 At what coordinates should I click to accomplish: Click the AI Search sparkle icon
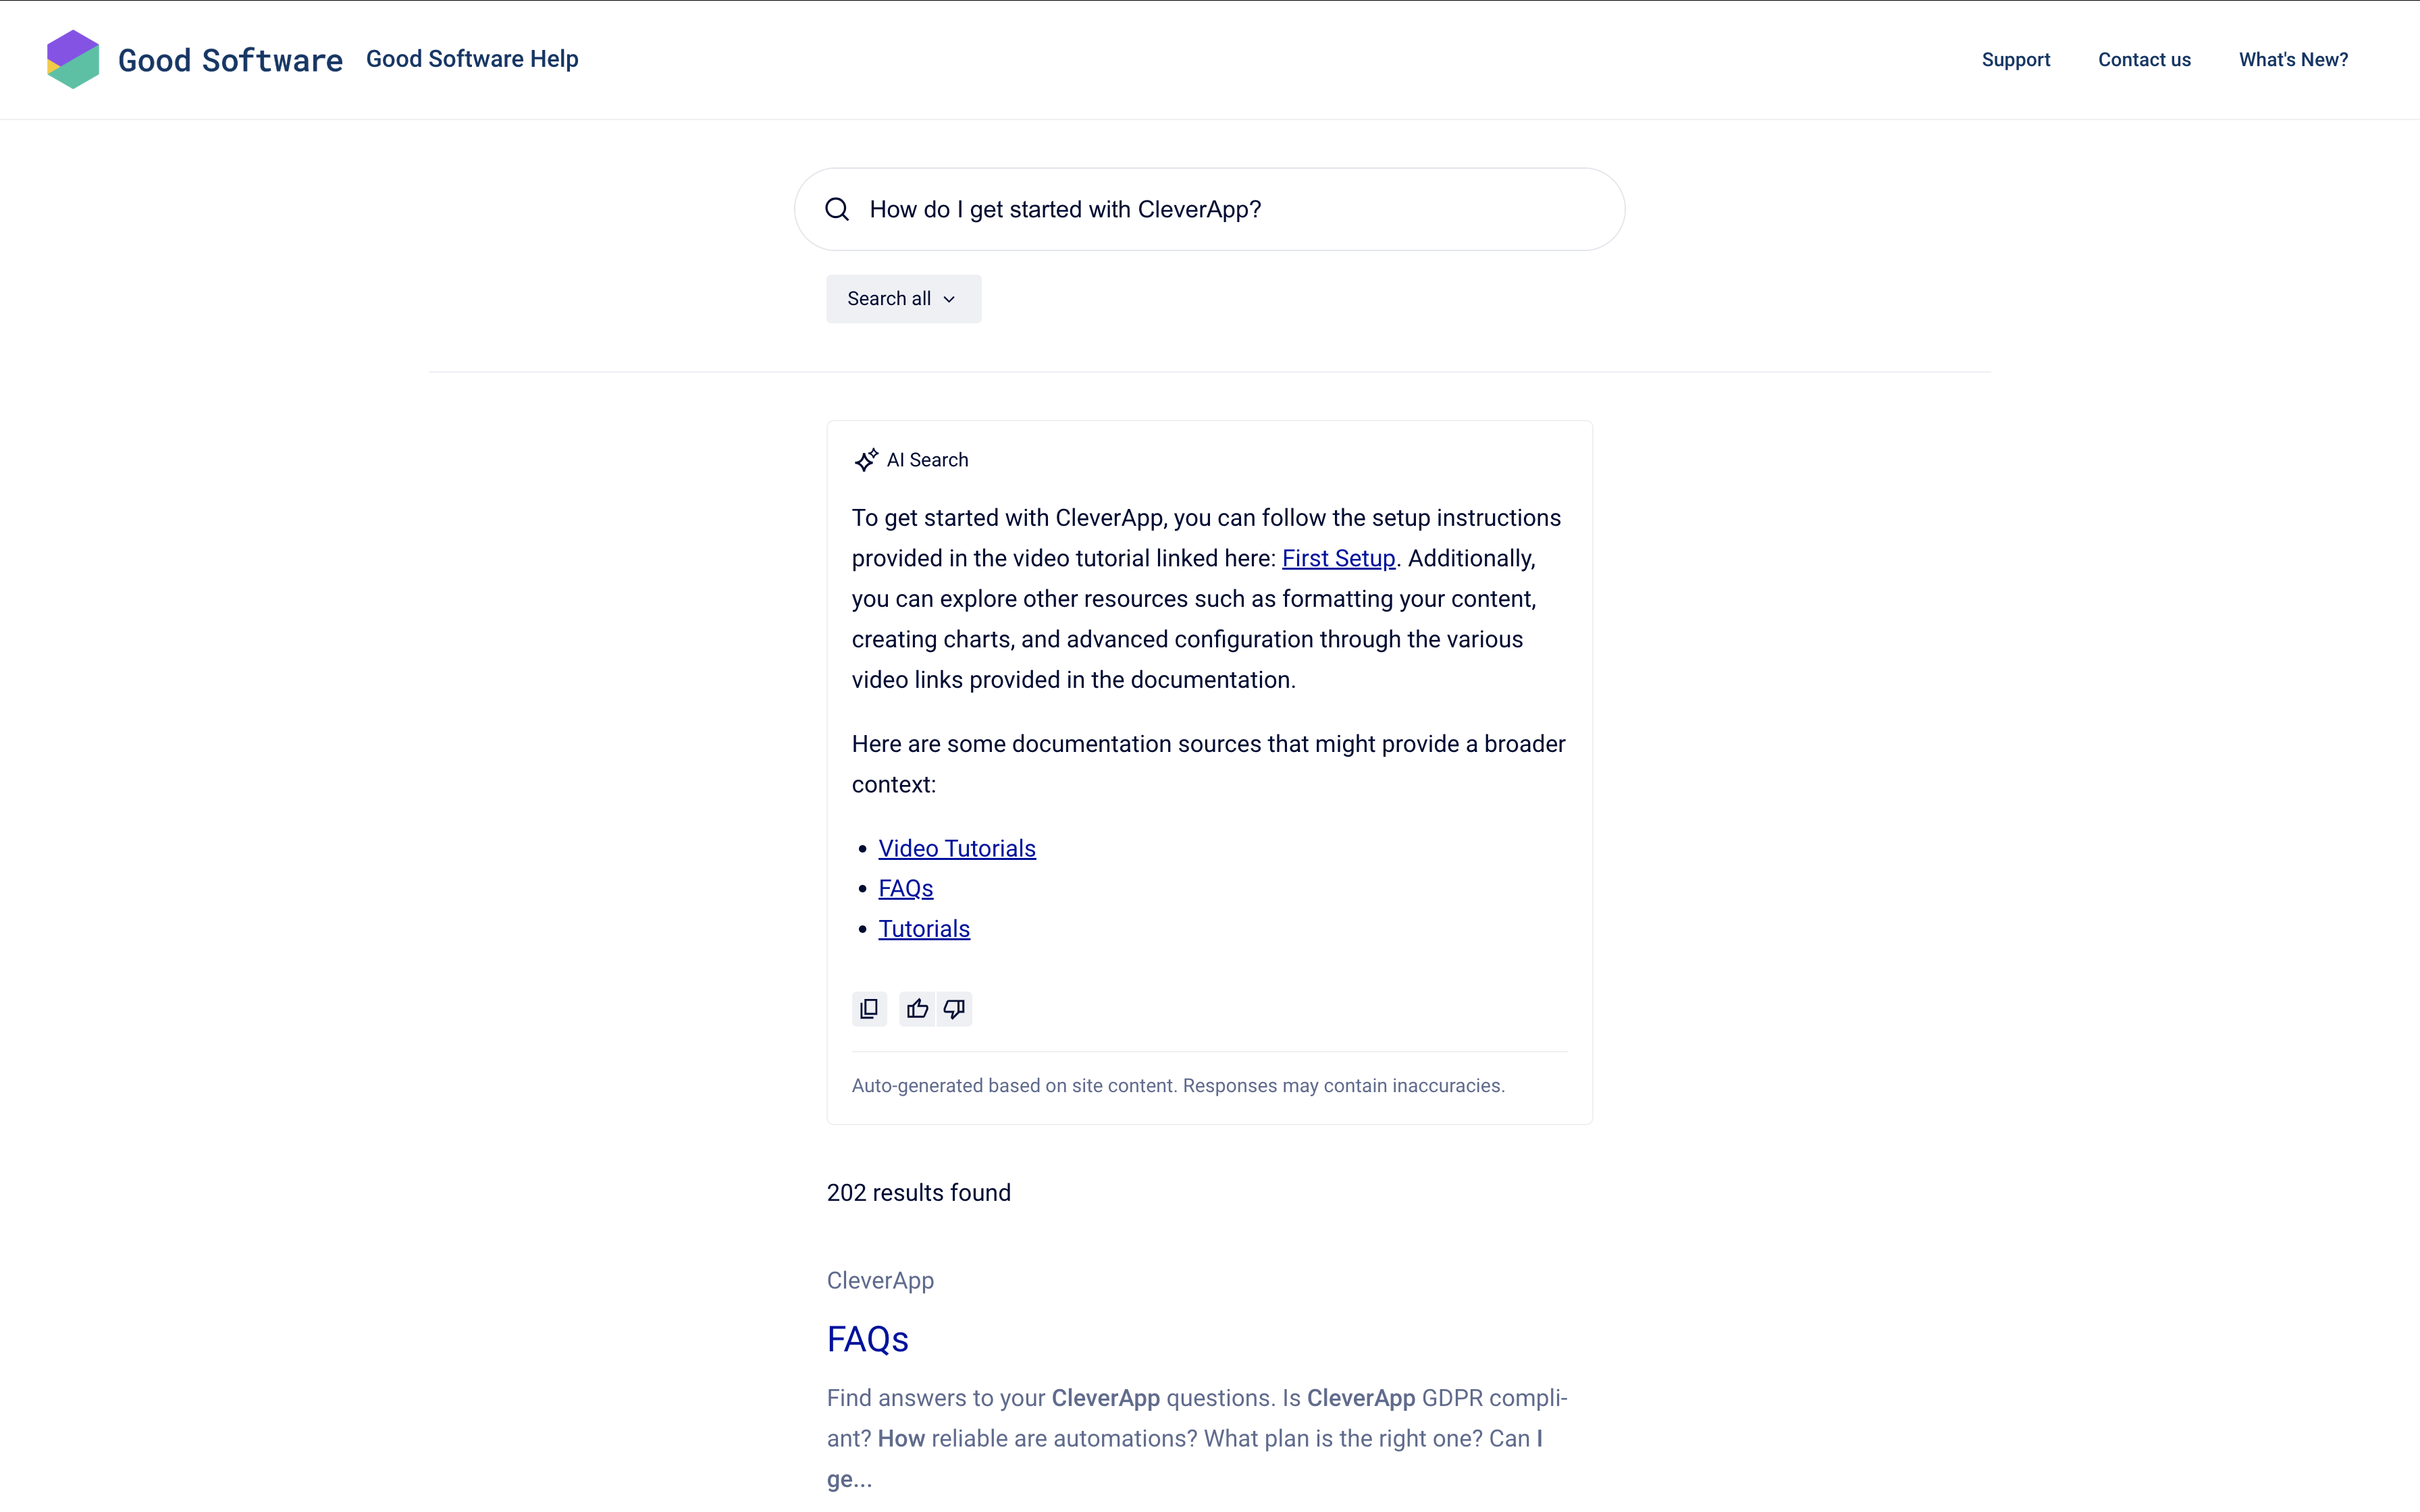866,459
